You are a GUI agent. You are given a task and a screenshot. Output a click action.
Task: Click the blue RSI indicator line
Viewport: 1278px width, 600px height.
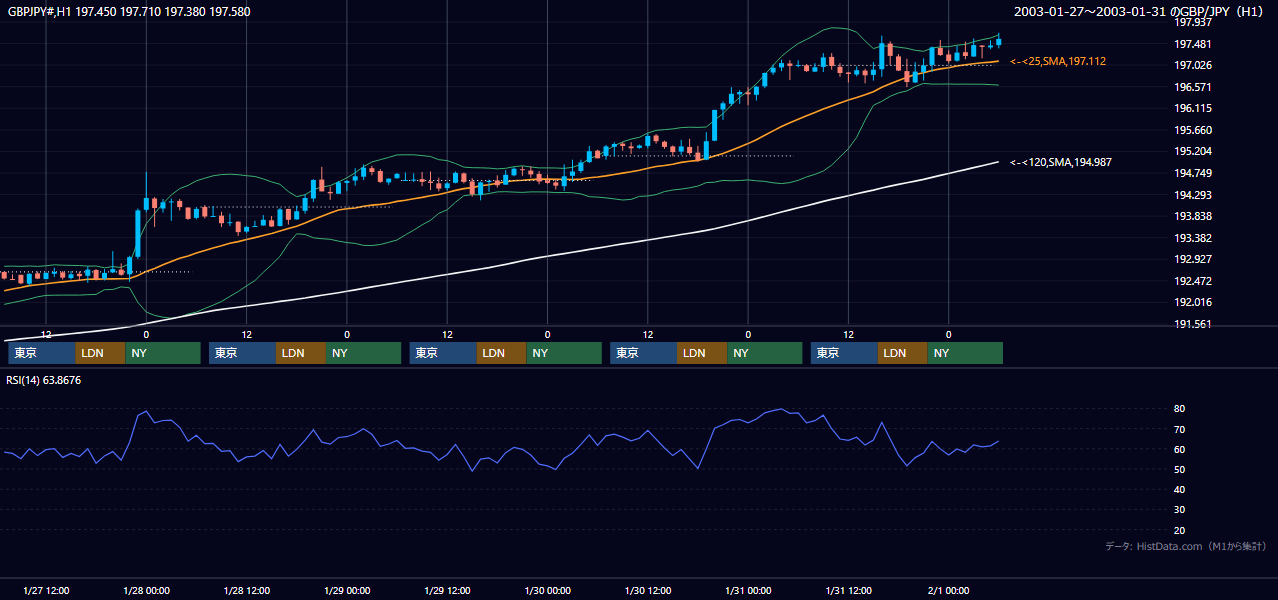pyautogui.click(x=500, y=454)
